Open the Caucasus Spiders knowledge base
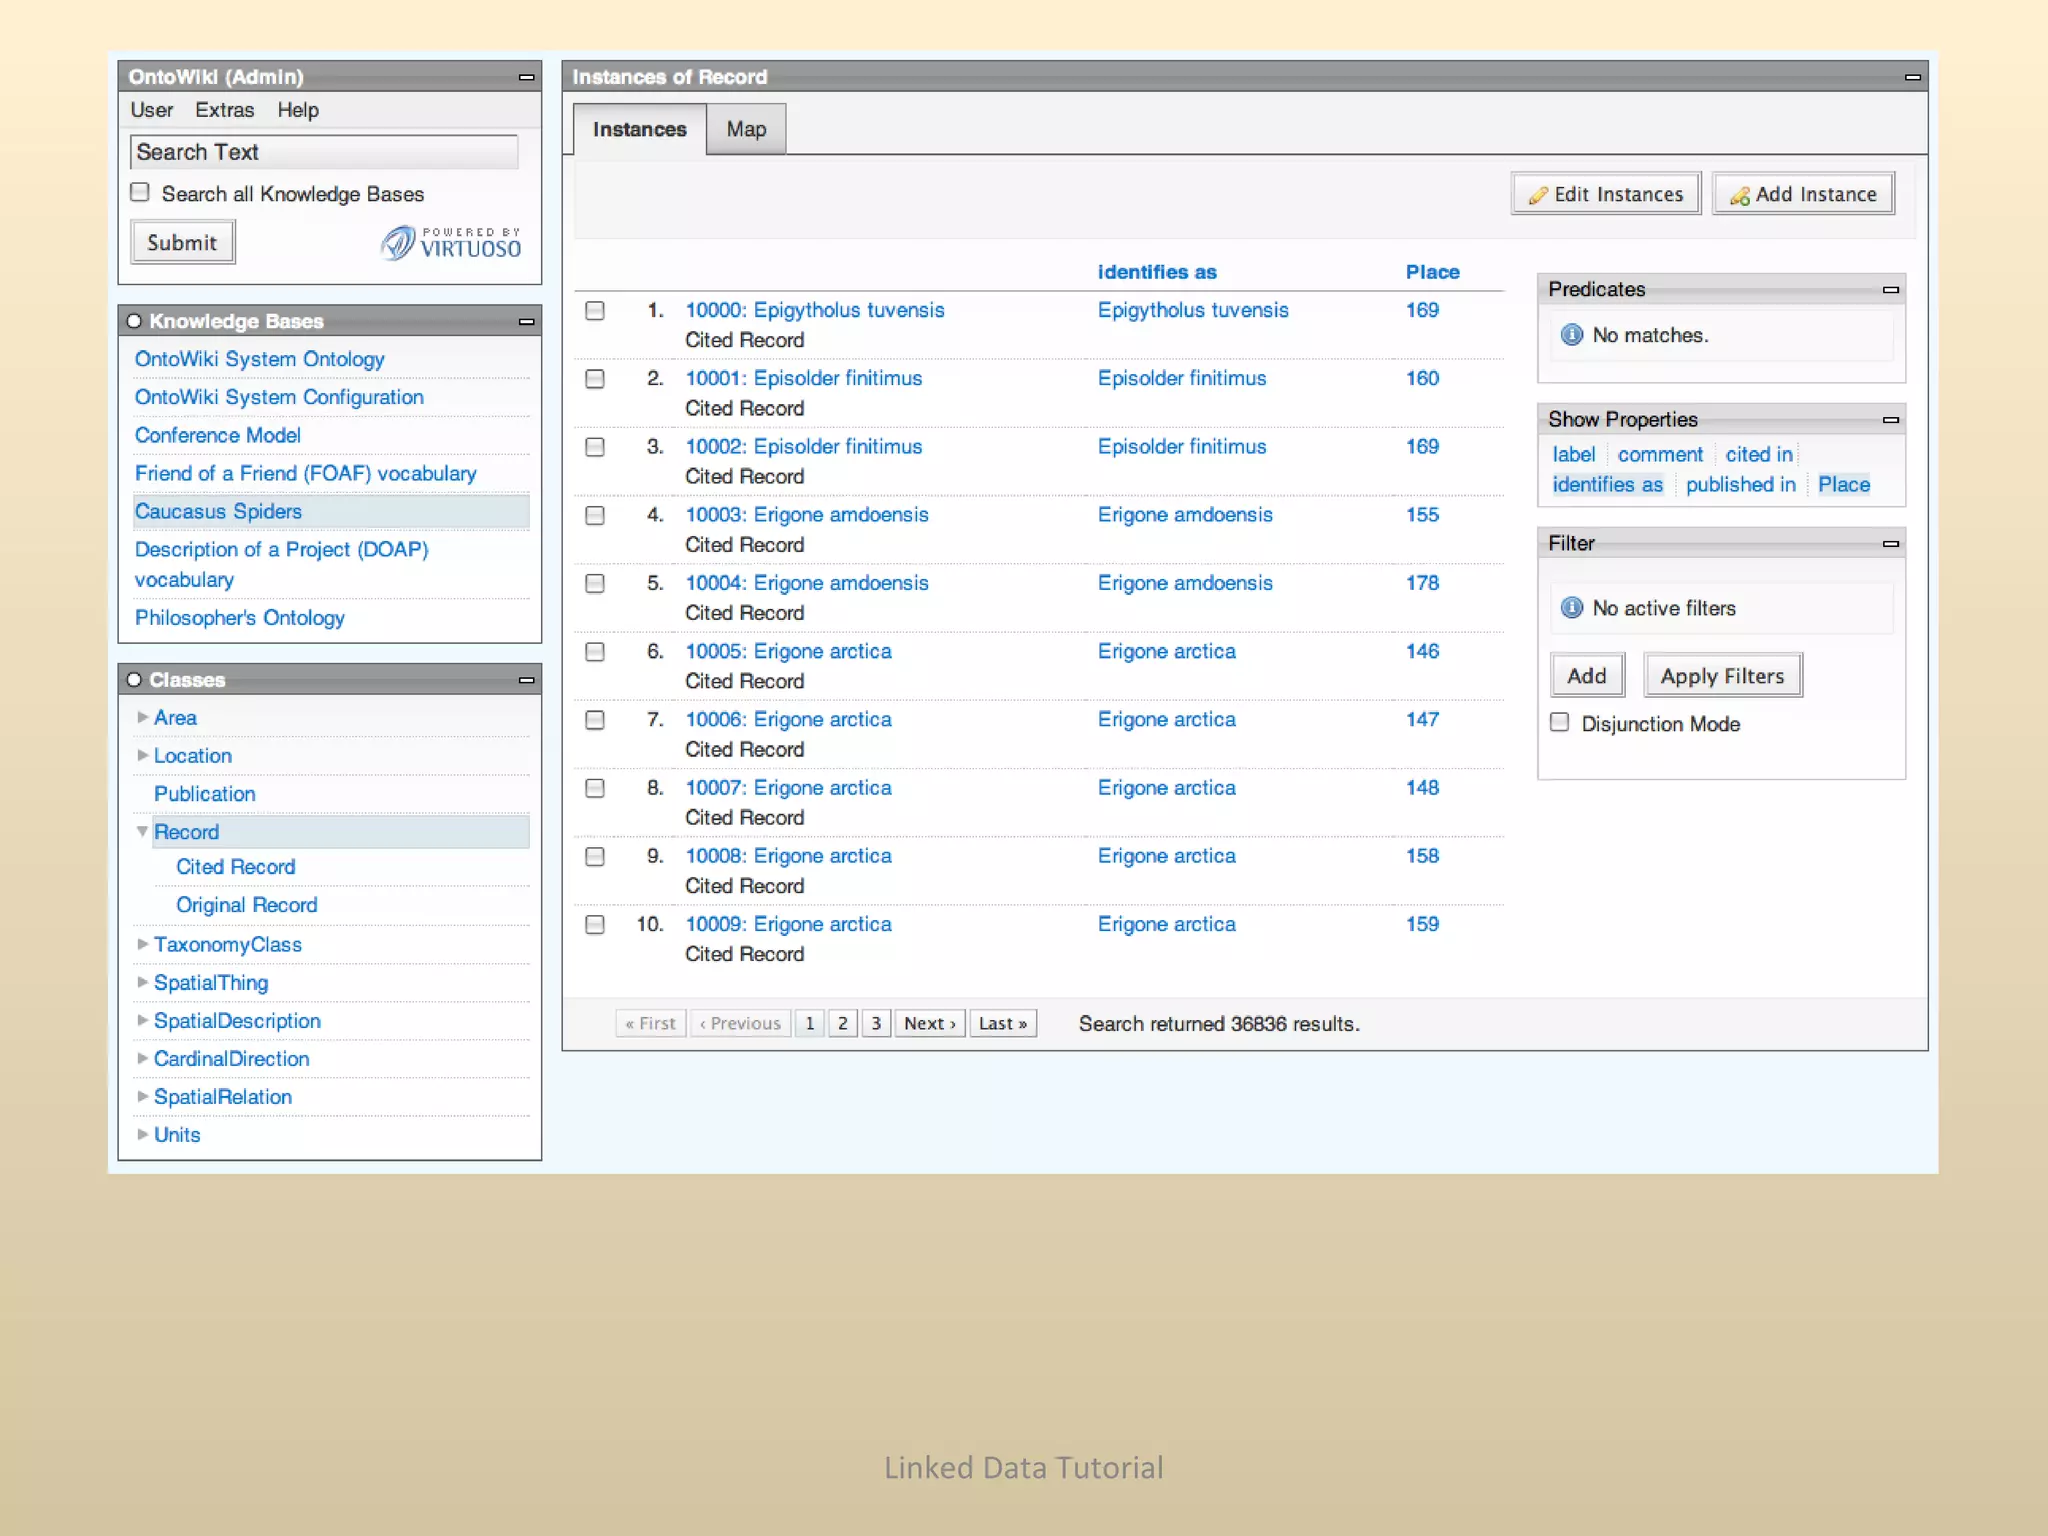 coord(218,511)
